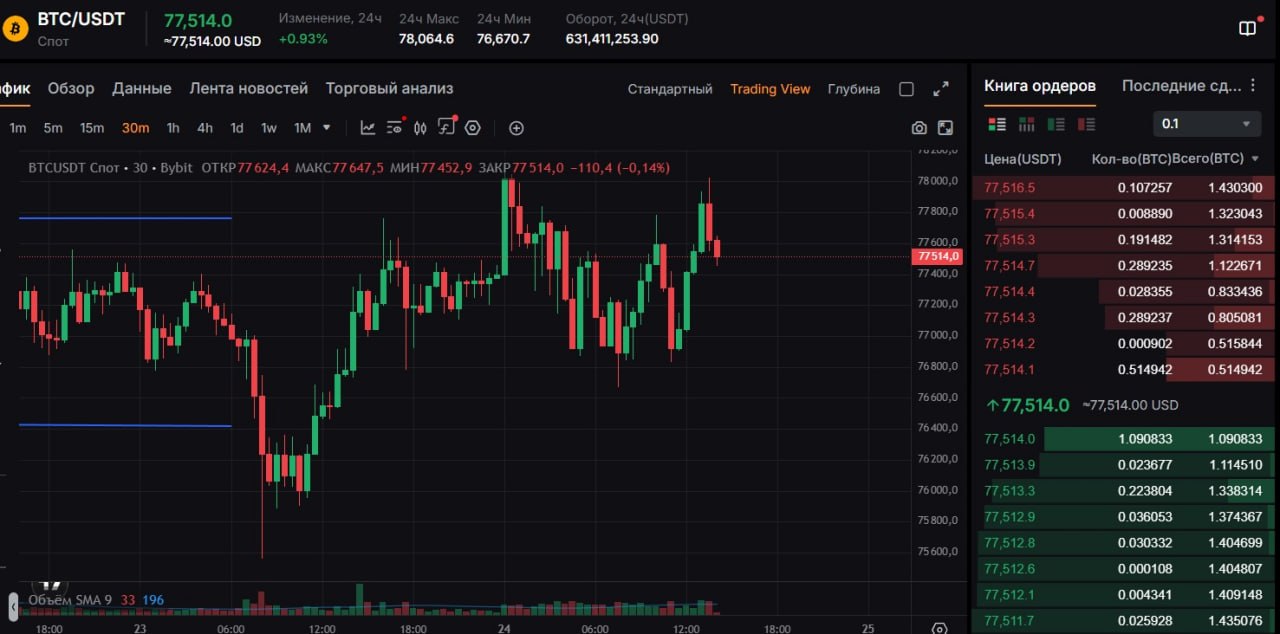Open chart settings hexagon icon

pyautogui.click(x=473, y=128)
